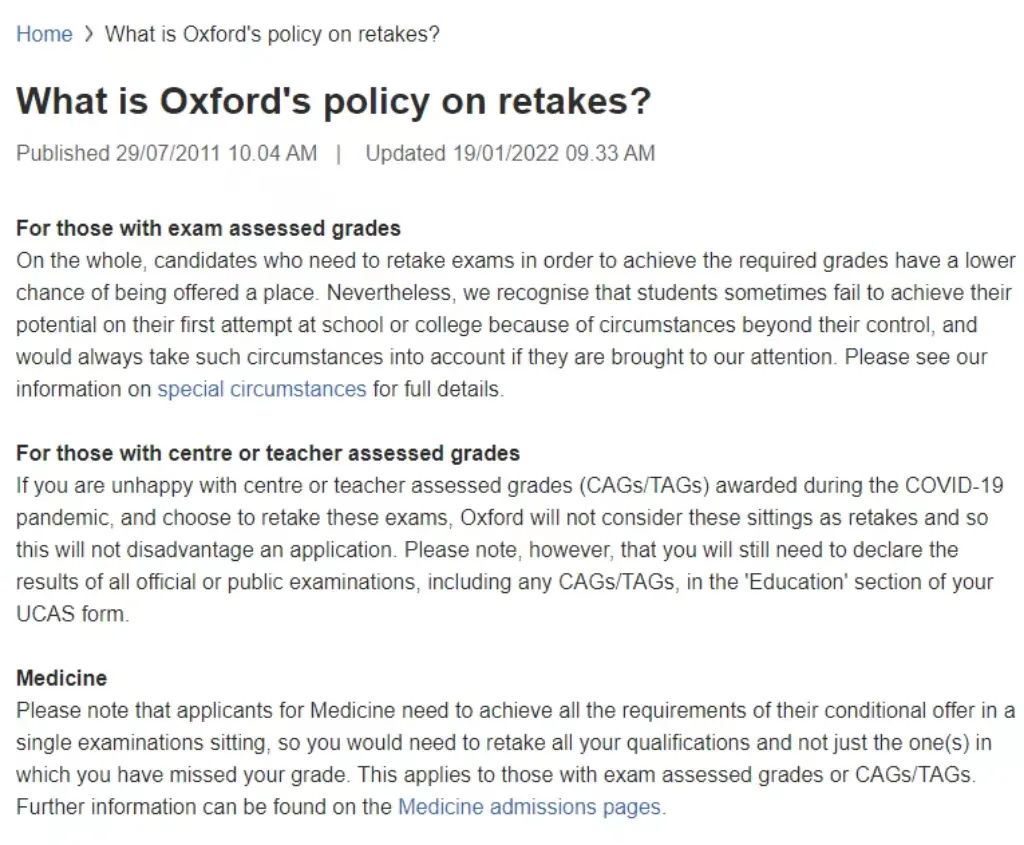Click the breadcrumb chevron separator after Home
The height and width of the screenshot is (845, 1024).
point(89,34)
